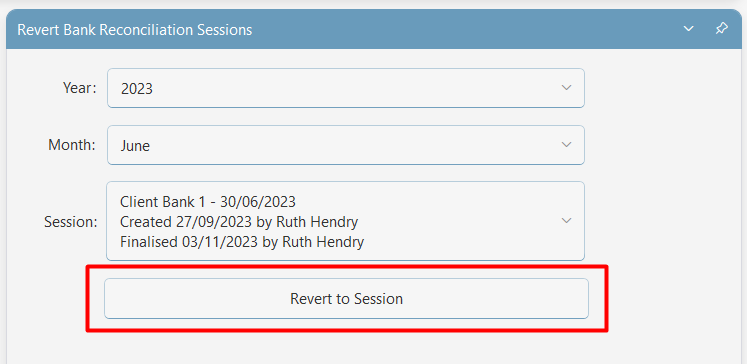This screenshot has height=364, width=747.
Task: Click the Year: label
Action: (x=80, y=88)
